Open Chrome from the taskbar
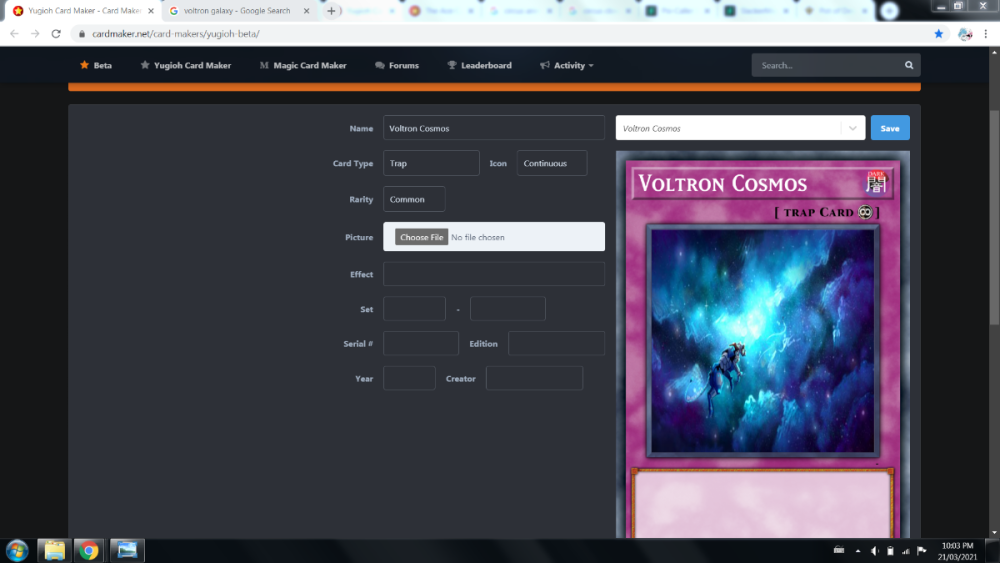 coord(89,550)
